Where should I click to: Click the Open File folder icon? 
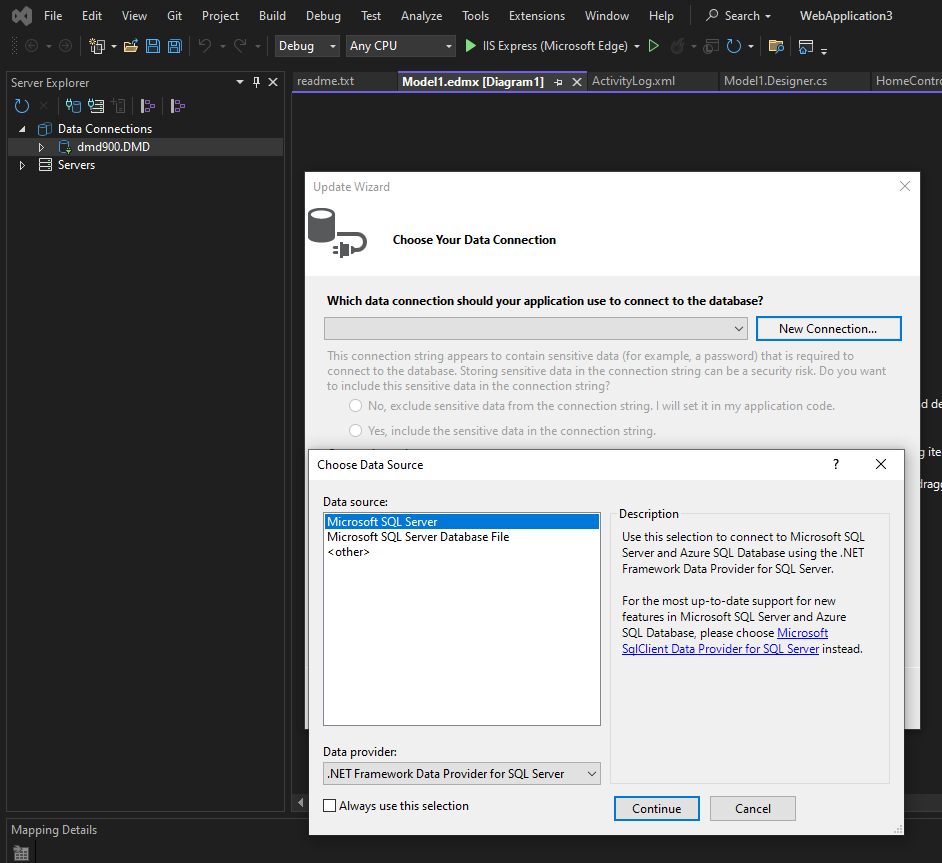tap(130, 46)
